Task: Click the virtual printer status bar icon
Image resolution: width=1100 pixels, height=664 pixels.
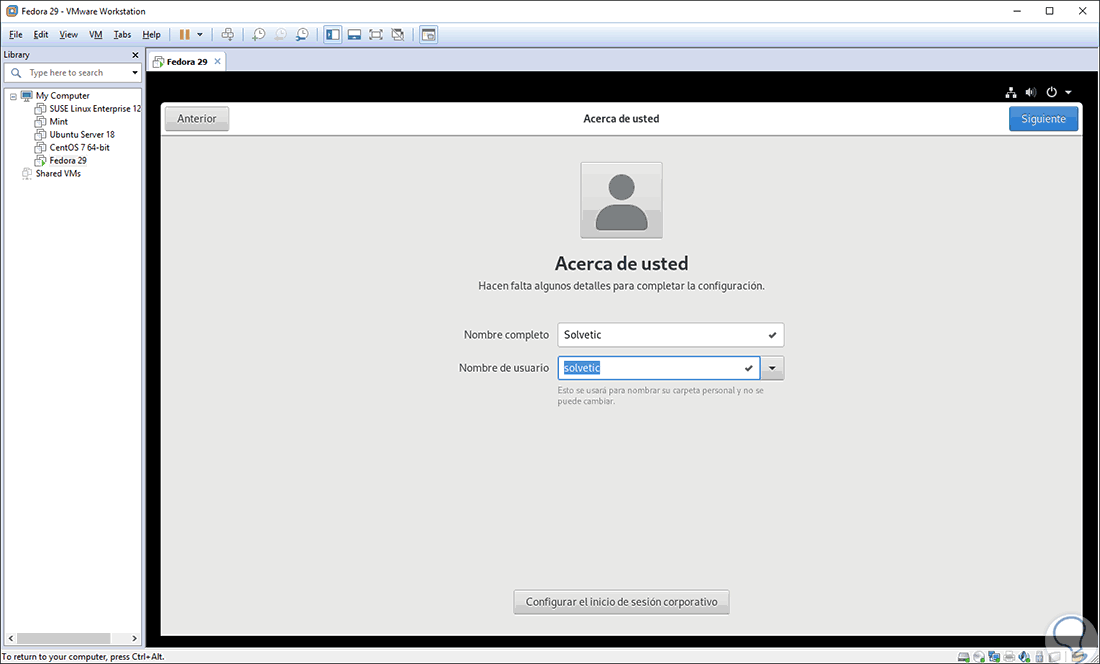Action: coord(1009,657)
